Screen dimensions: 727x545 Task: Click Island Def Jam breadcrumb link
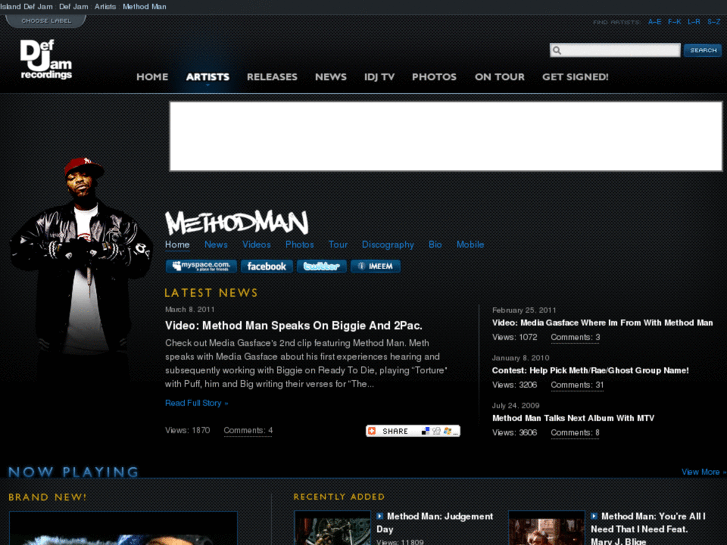[26, 6]
